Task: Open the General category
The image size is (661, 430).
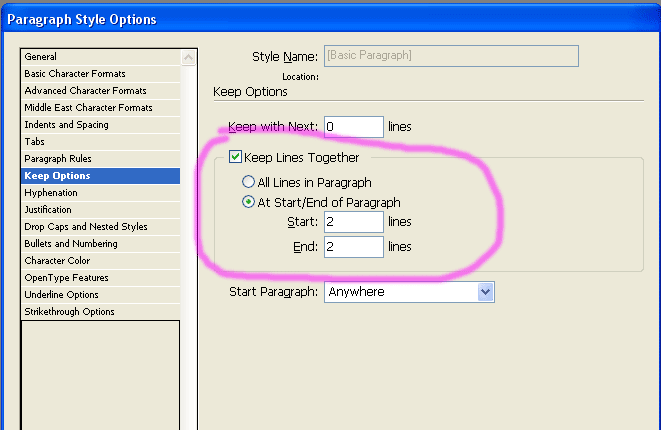Action: point(100,57)
